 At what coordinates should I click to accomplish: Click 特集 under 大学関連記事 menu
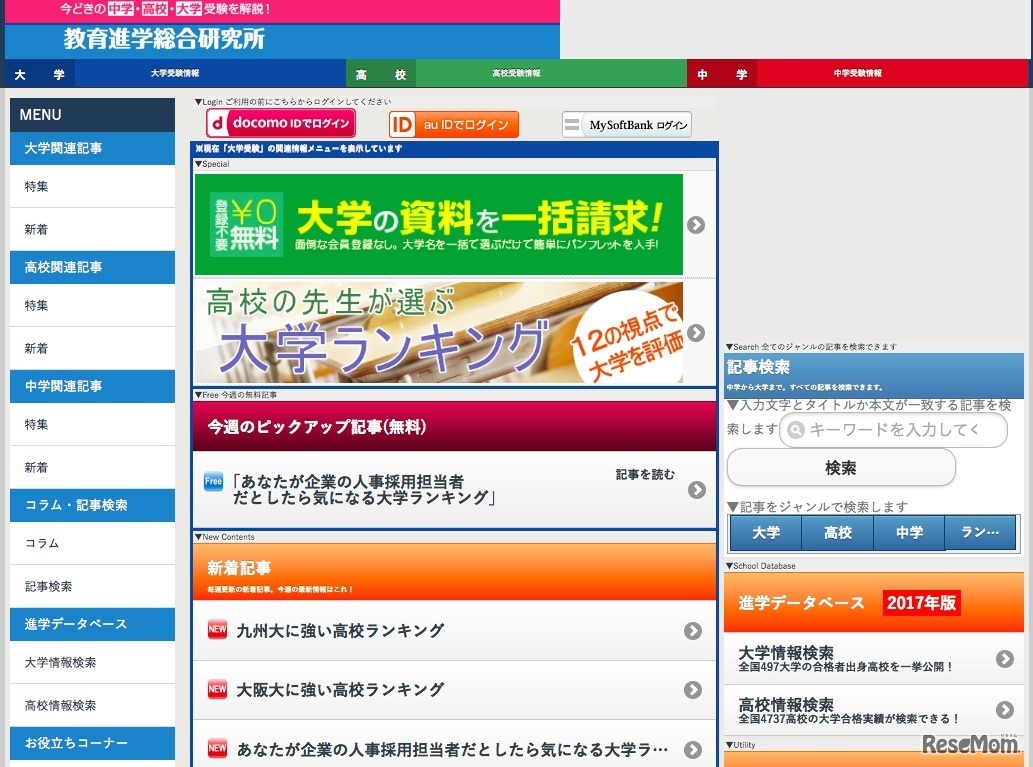(x=92, y=186)
